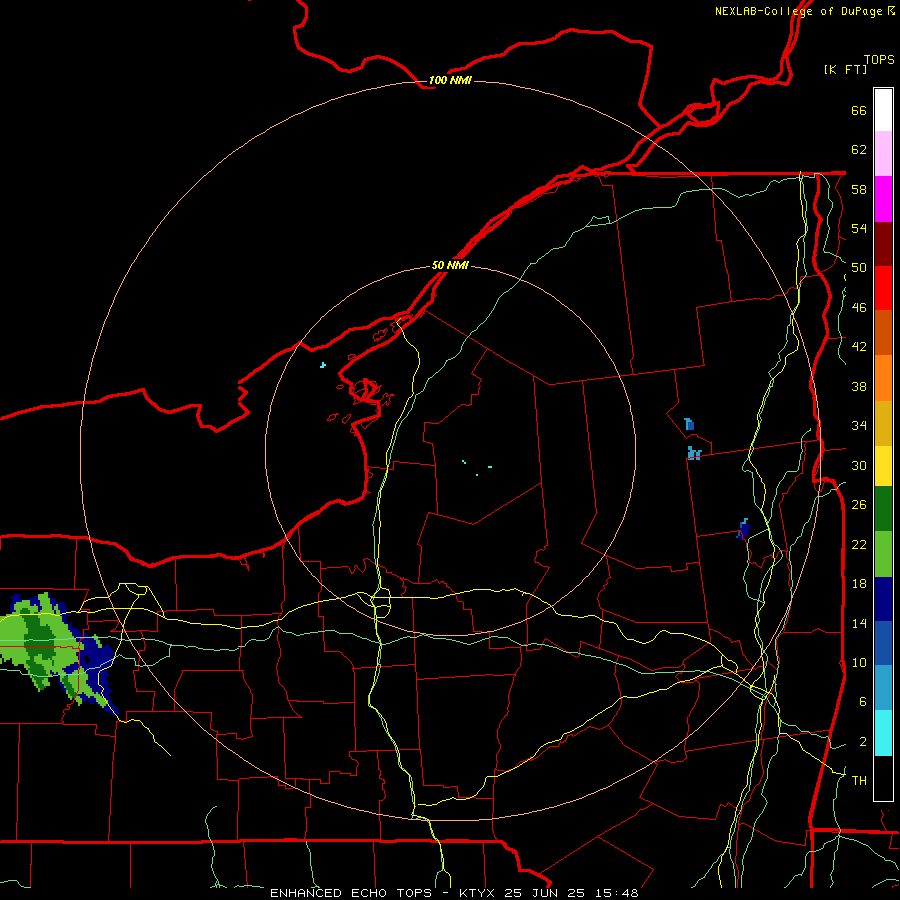Image resolution: width=900 pixels, height=900 pixels.
Task: Select the bright red legend swatch
Action: 883,288
